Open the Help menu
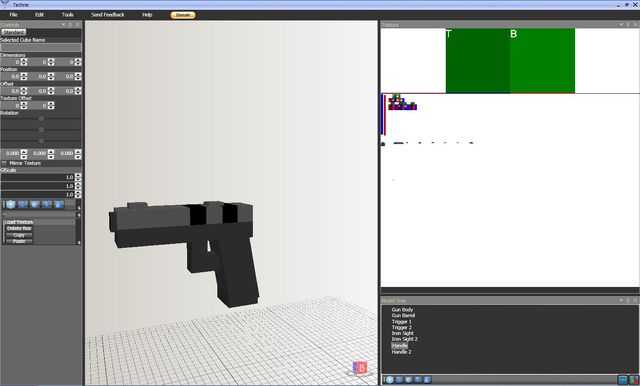This screenshot has height=386, width=640. click(147, 15)
